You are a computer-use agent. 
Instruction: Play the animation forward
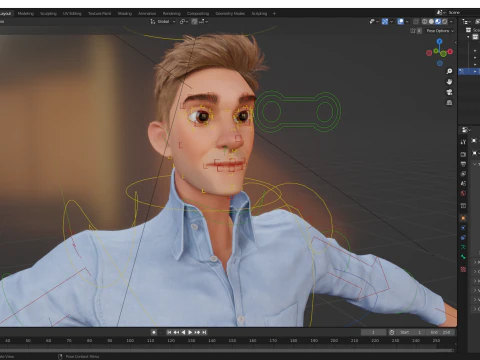click(190, 332)
